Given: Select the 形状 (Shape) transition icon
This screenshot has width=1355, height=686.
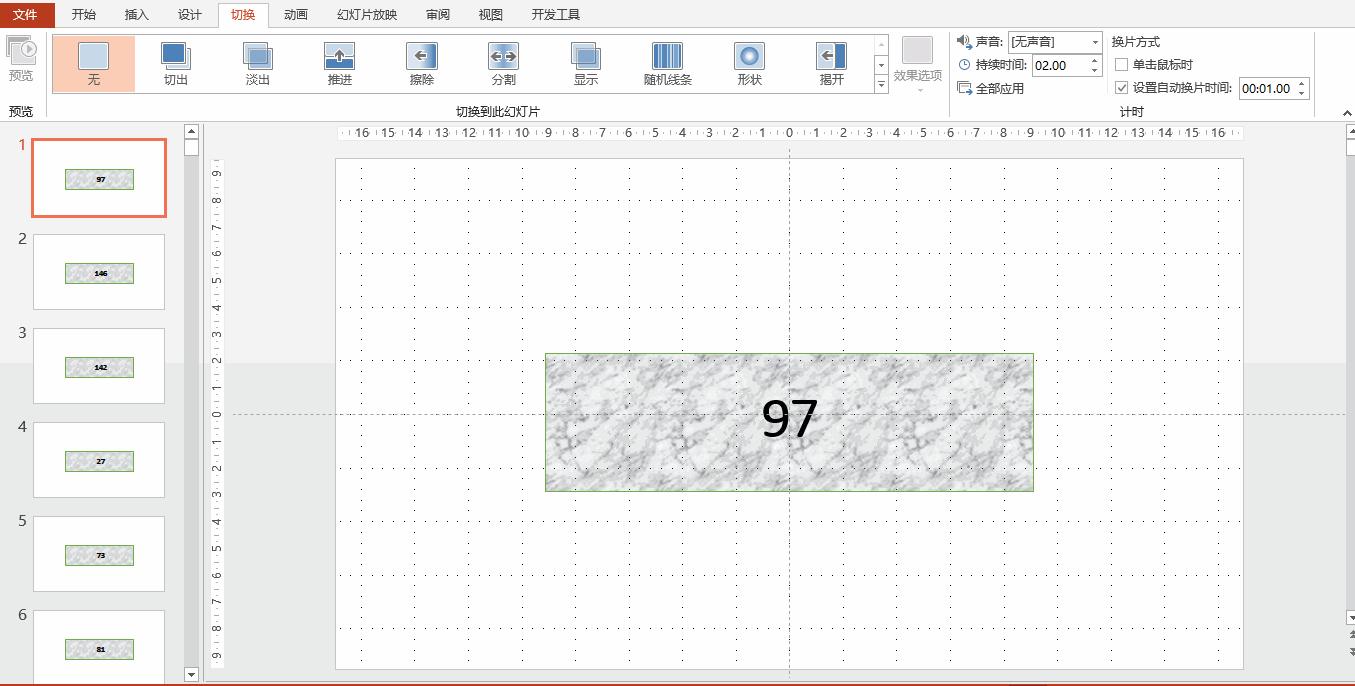Looking at the screenshot, I should pyautogui.click(x=749, y=64).
